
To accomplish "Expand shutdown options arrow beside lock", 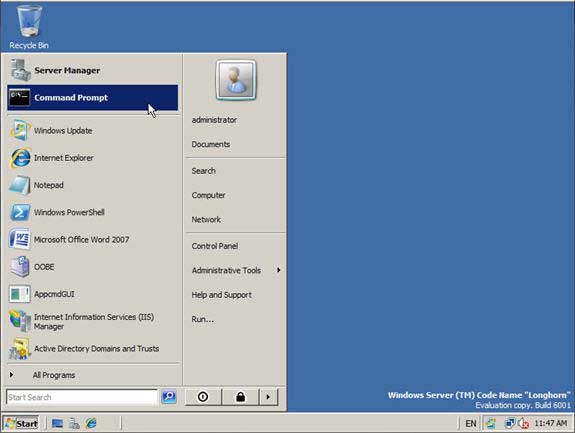I will tap(268, 397).
